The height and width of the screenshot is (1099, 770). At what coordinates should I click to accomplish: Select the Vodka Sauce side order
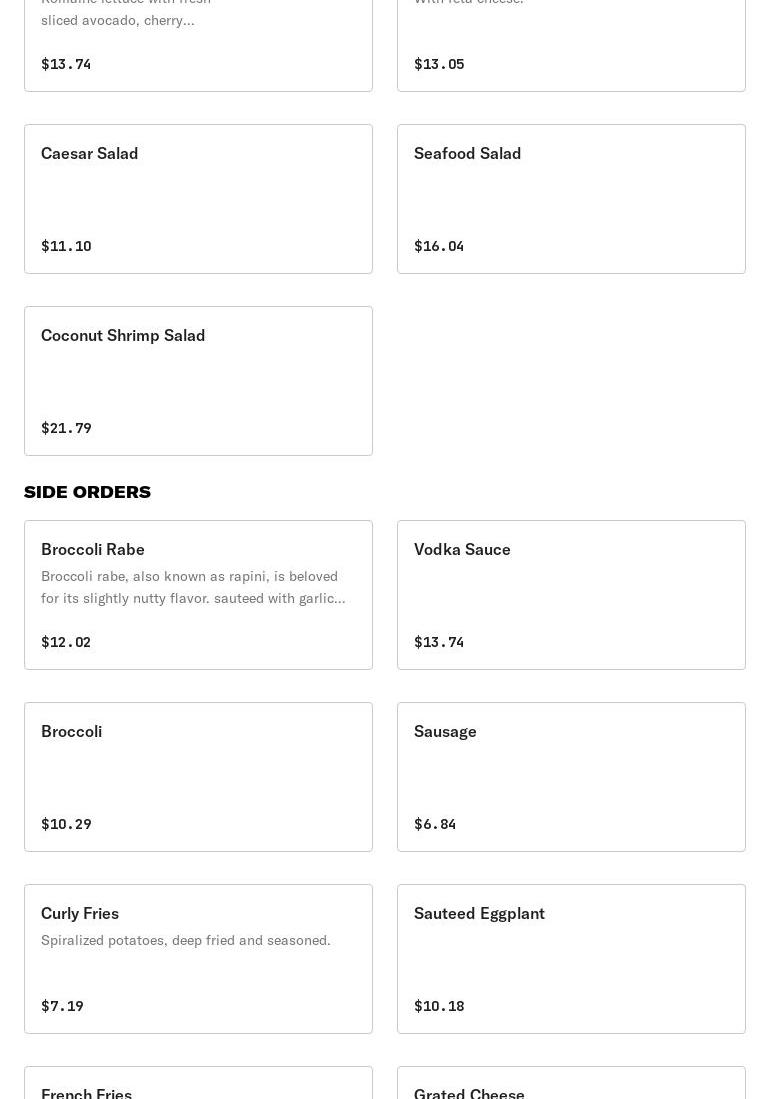coord(571,595)
